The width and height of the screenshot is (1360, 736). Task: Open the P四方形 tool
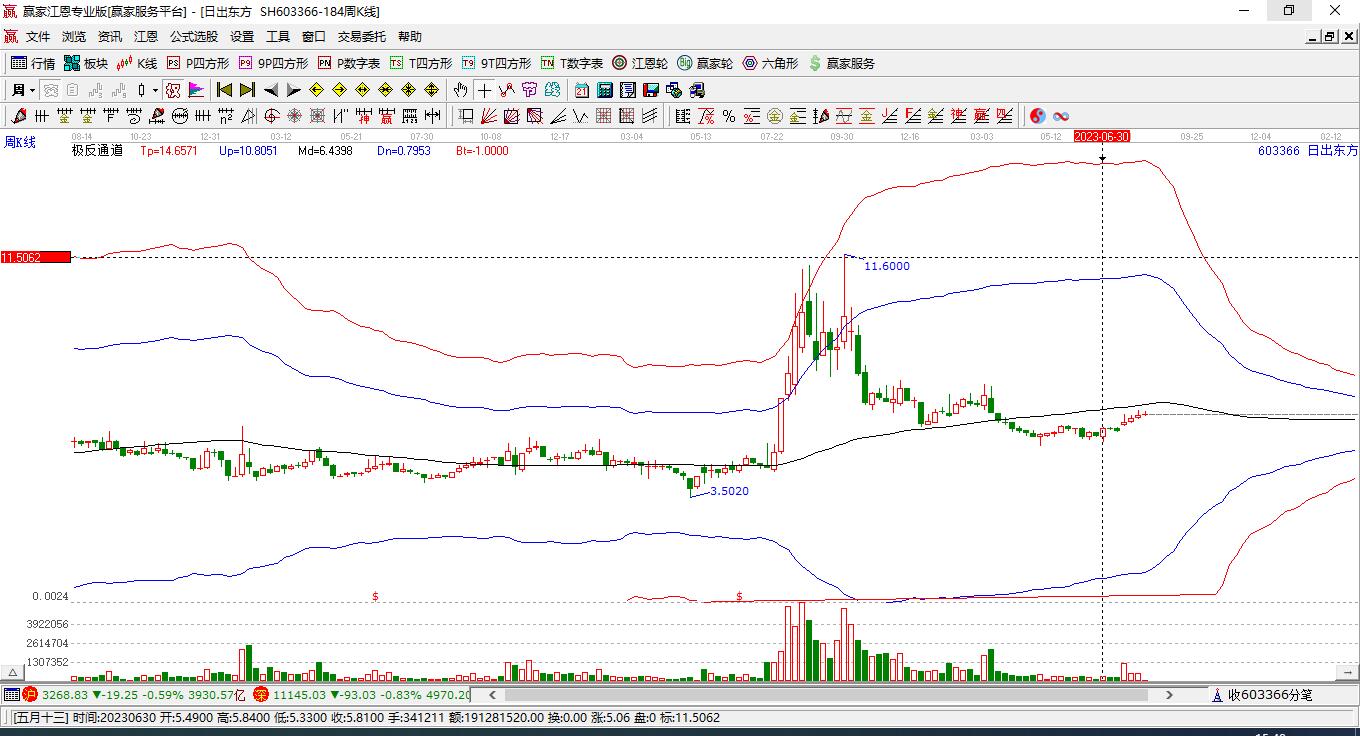pos(197,63)
